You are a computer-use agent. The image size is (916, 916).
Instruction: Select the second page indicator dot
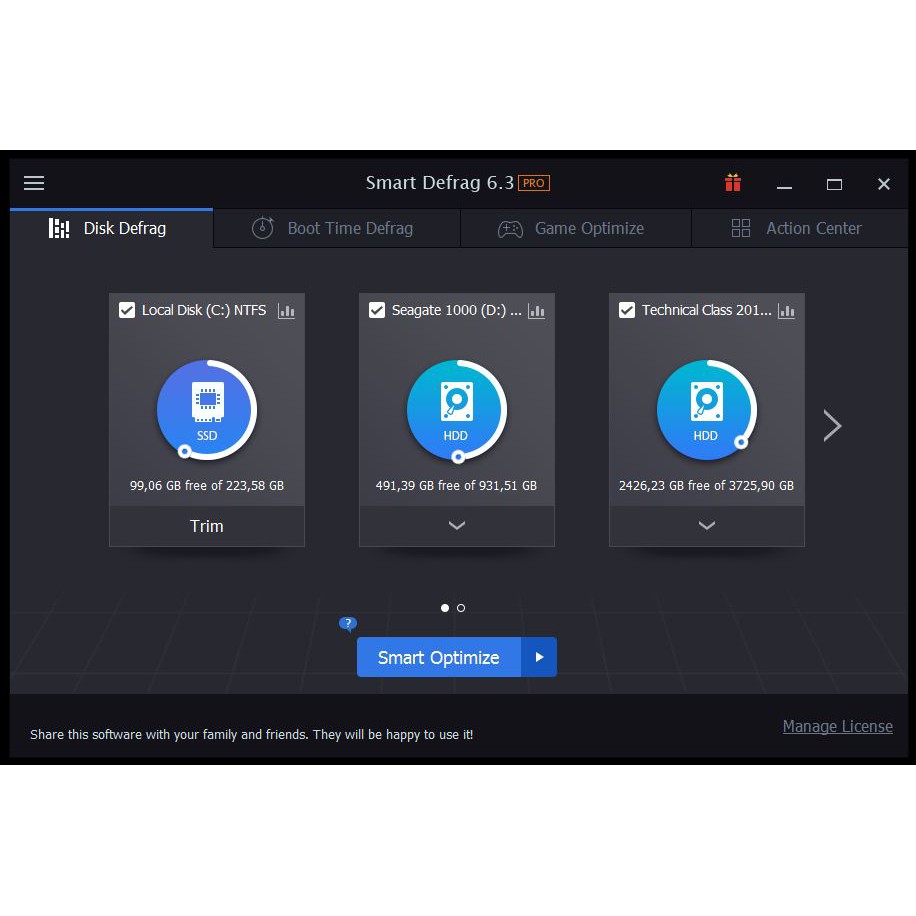click(461, 608)
